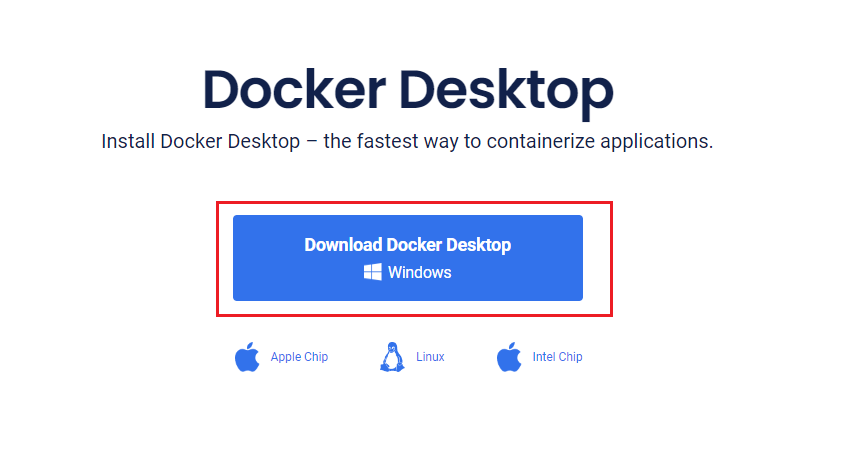This screenshot has height=459, width=841.
Task: Click the Linux penguin icon
Action: (x=392, y=357)
